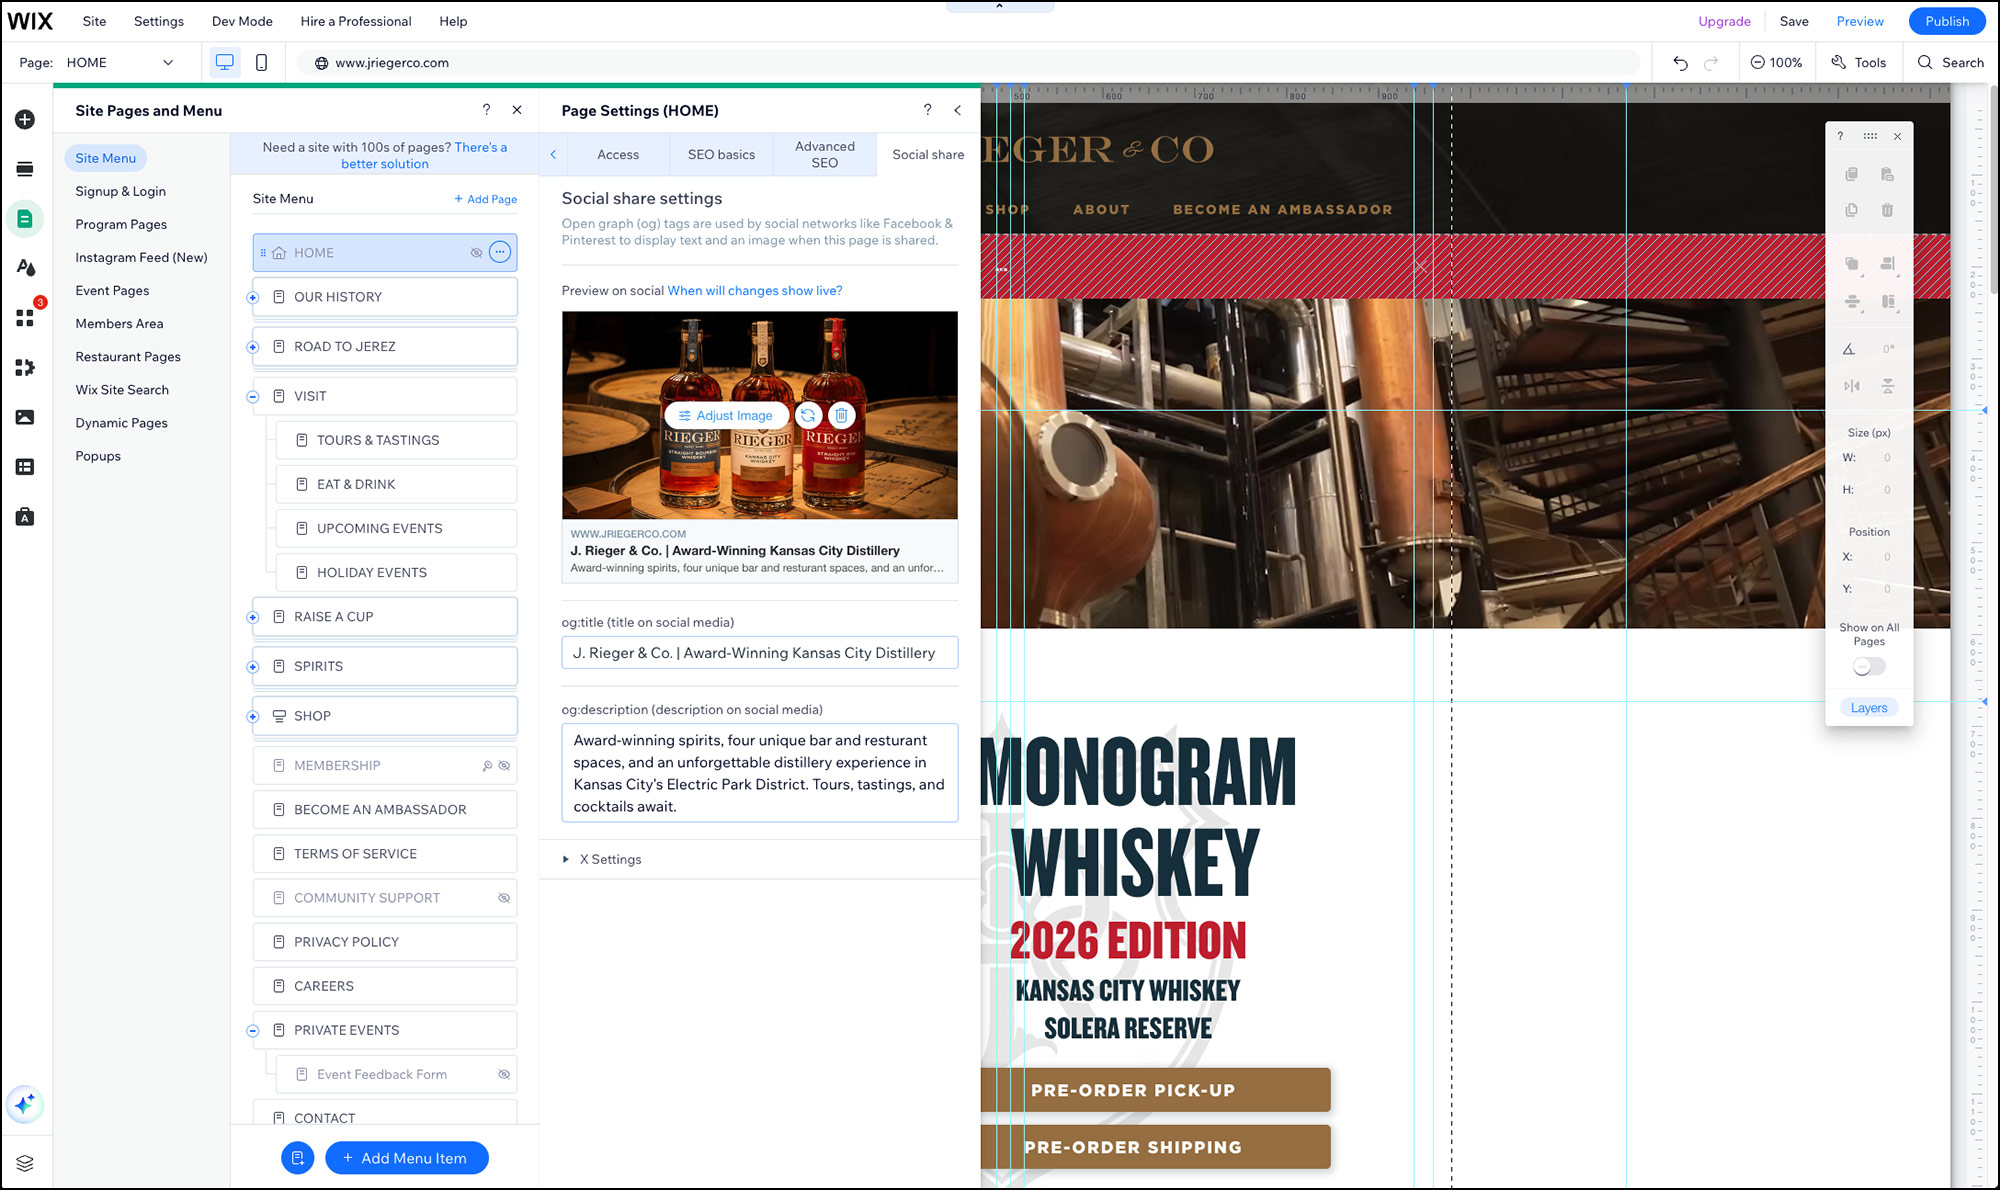This screenshot has height=1190, width=2000.
Task: Open Add Apps icon with red badge
Action: (25, 318)
